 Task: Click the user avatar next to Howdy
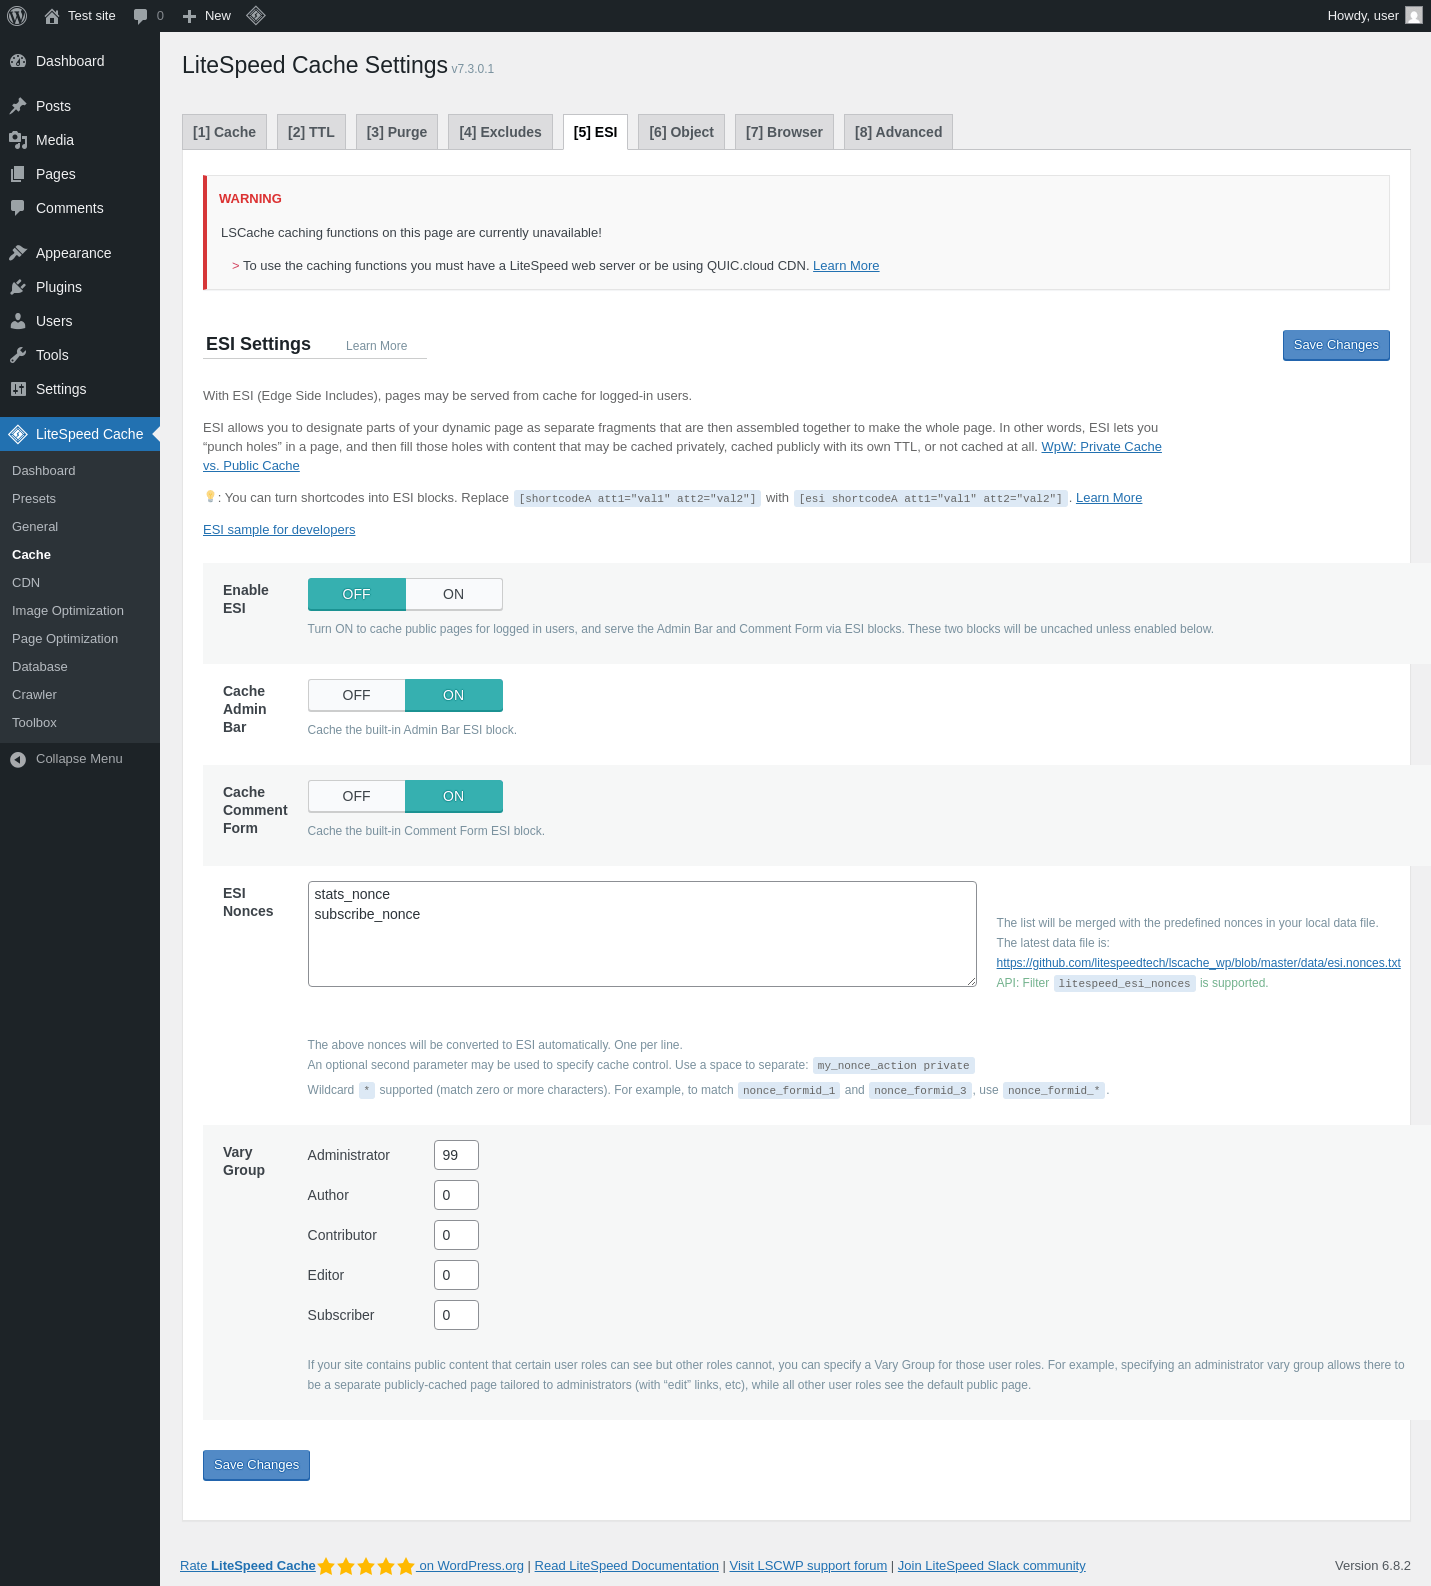(x=1413, y=15)
